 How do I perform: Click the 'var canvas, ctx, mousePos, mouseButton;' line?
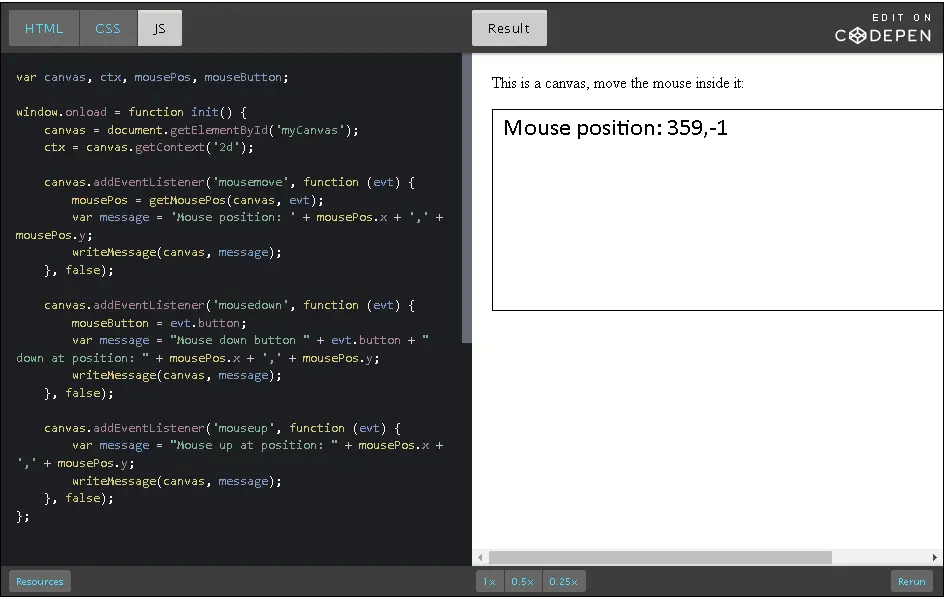pyautogui.click(x=152, y=77)
